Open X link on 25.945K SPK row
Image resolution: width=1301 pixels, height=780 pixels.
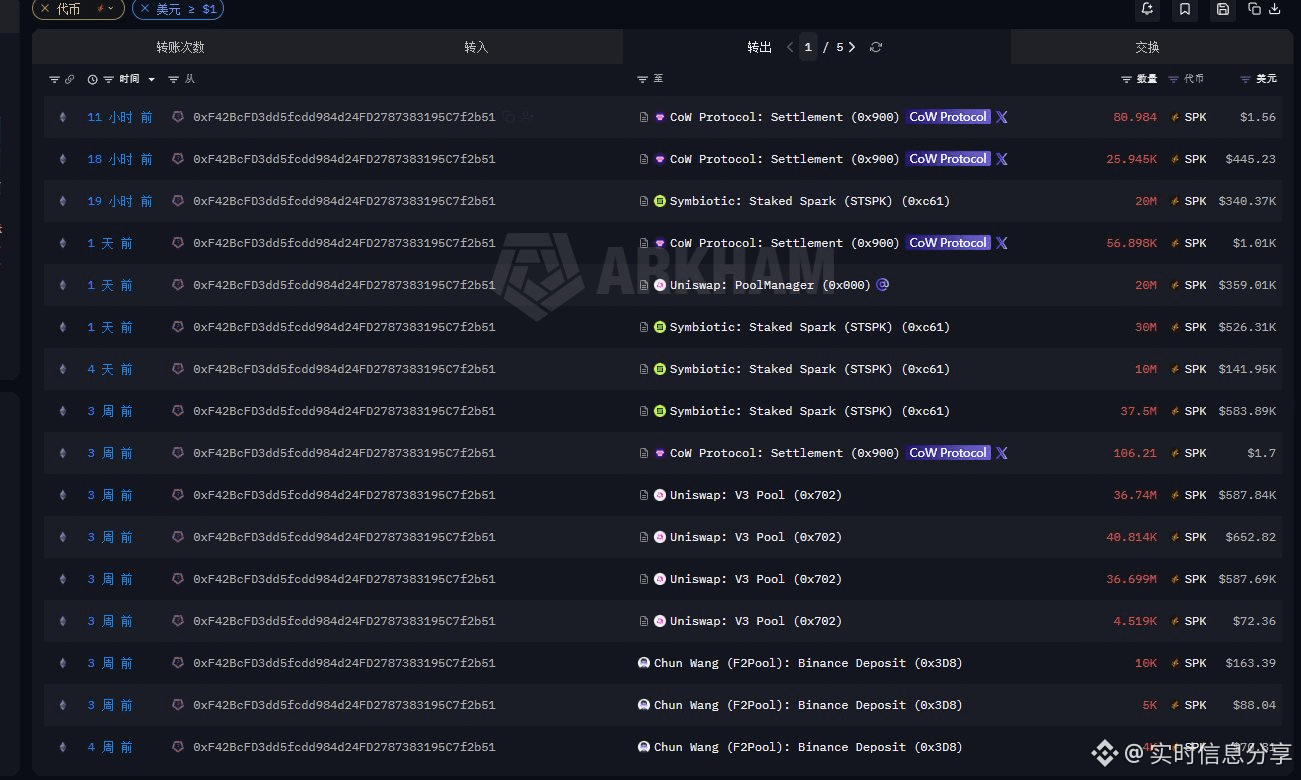[1002, 159]
